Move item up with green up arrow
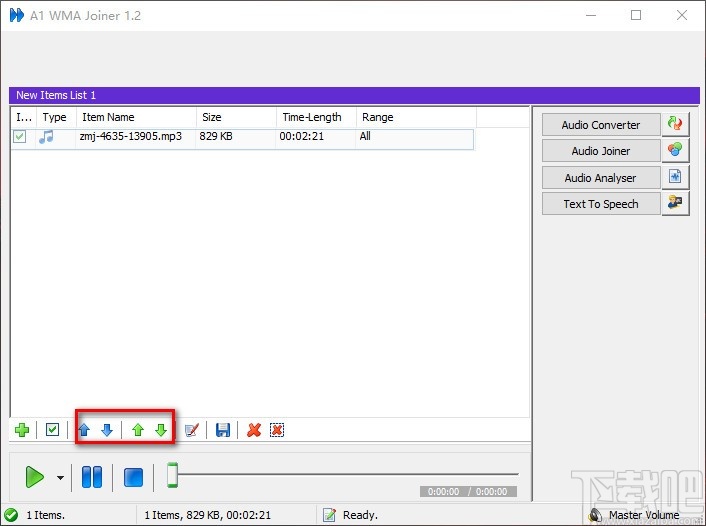This screenshot has height=526, width=706. point(138,430)
